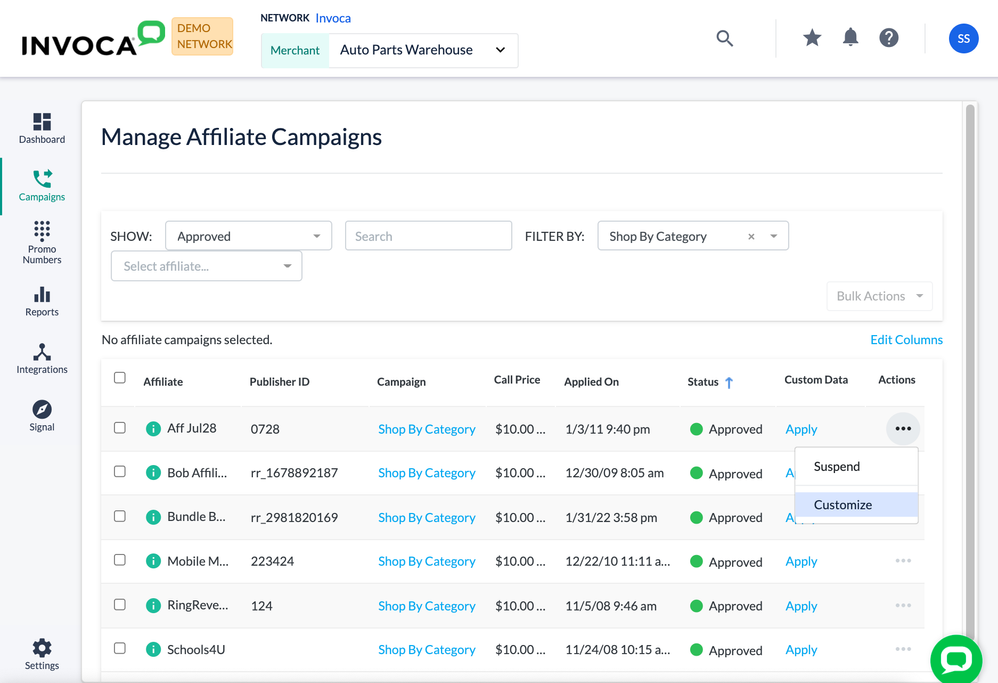
Task: Open actions menu for Mobile M... row
Action: [903, 561]
